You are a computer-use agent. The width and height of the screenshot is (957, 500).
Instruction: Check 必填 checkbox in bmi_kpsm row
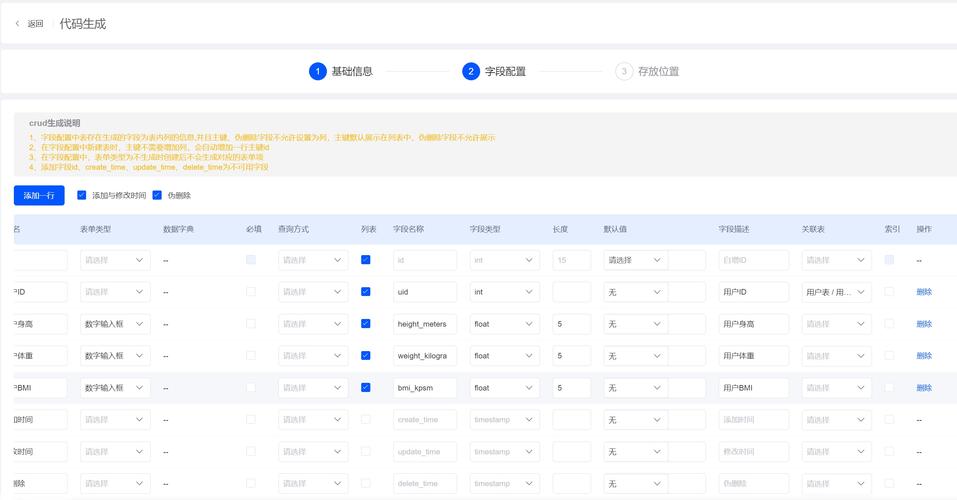pos(251,388)
